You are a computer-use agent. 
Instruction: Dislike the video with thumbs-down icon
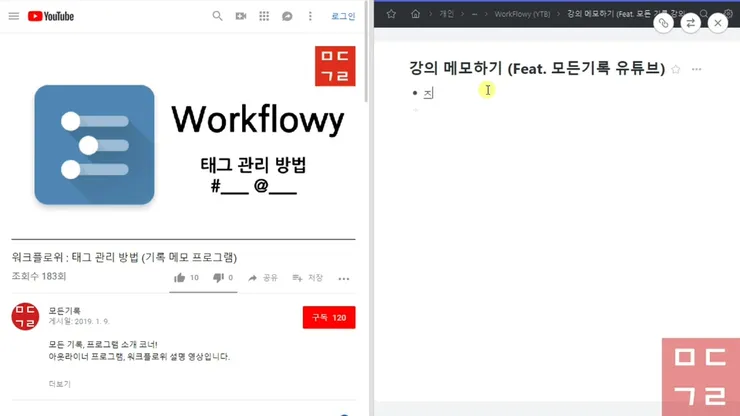[218, 278]
